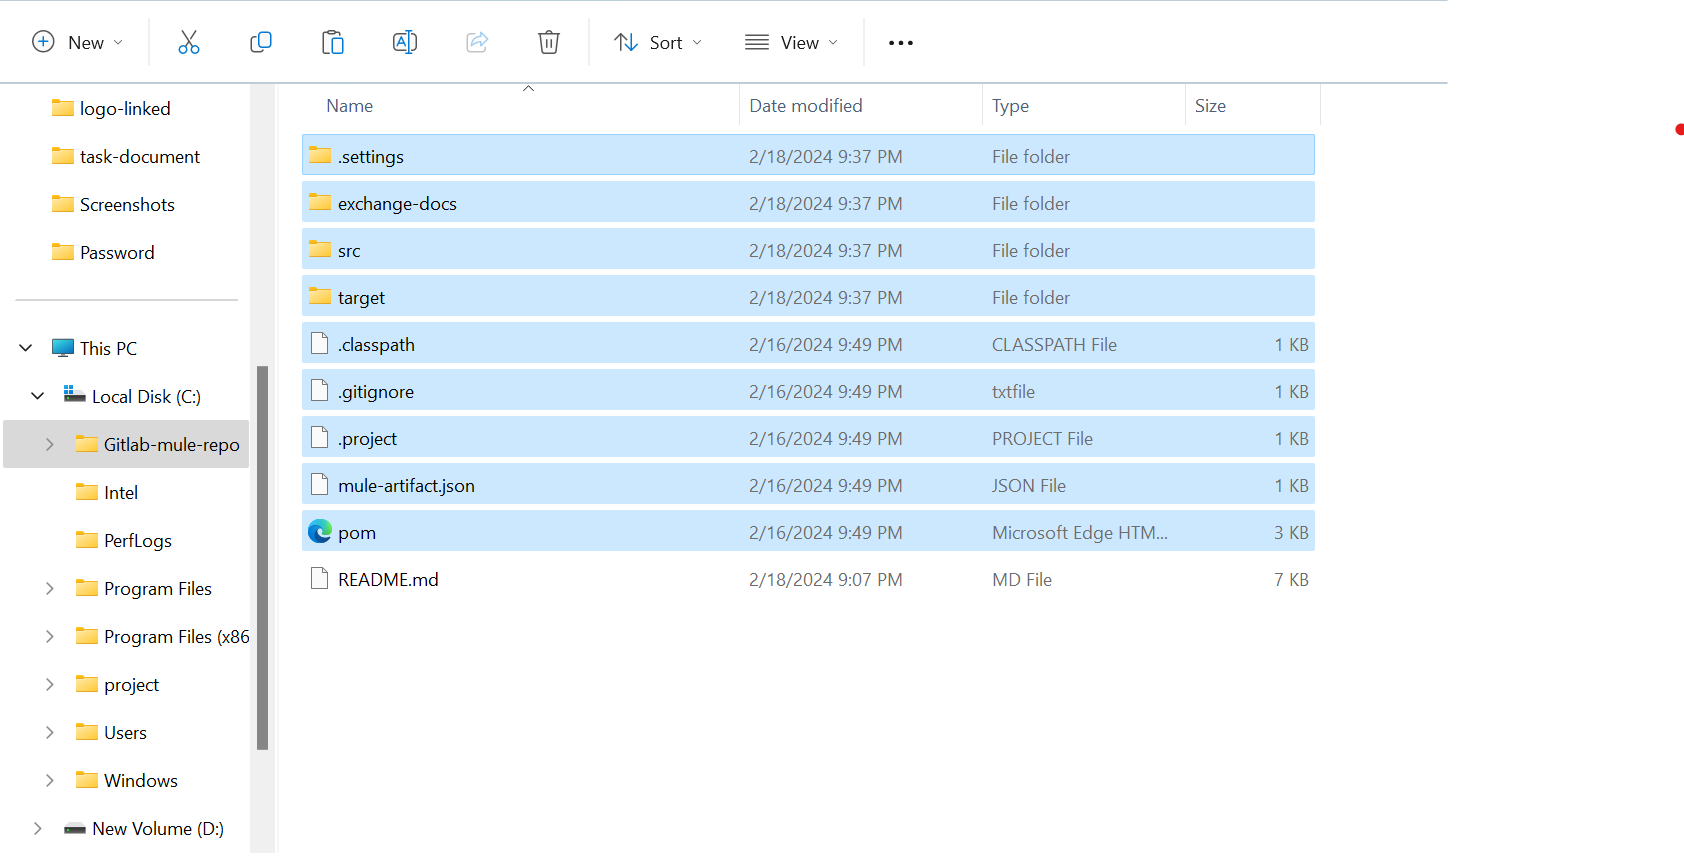Screen dimensions: 1684x859
Task: Select the Program Files folder in tree
Action: coord(157,589)
